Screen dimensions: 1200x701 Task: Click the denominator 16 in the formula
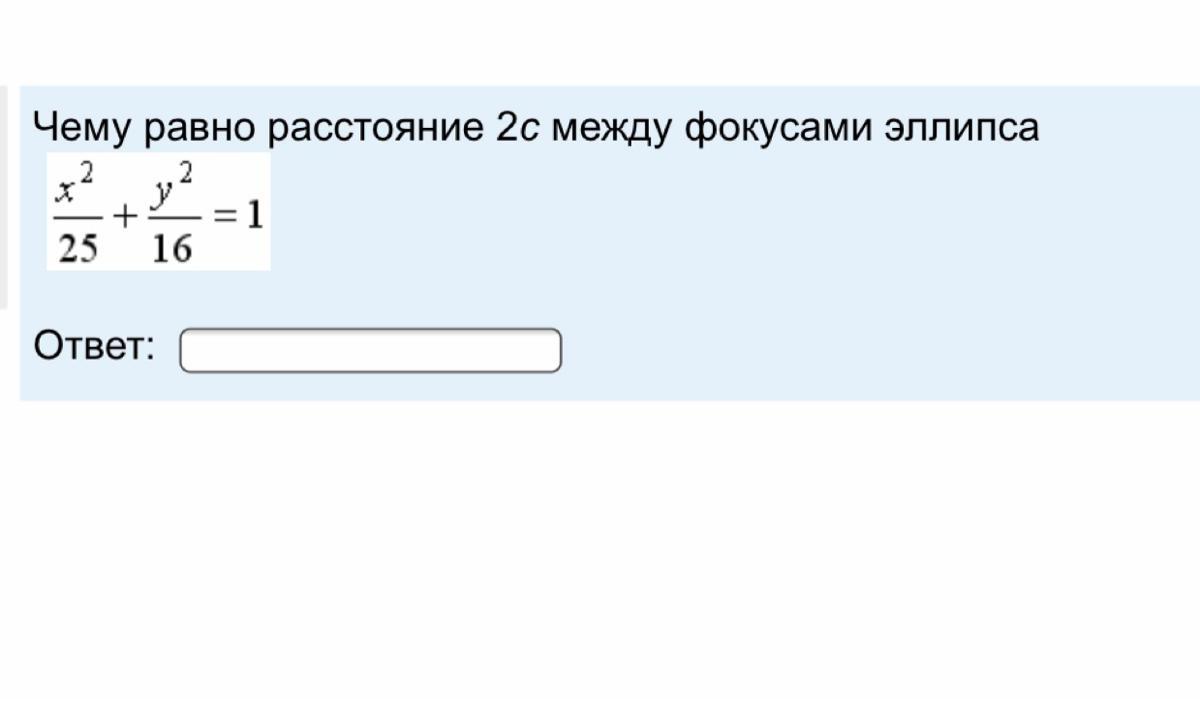[x=171, y=247]
